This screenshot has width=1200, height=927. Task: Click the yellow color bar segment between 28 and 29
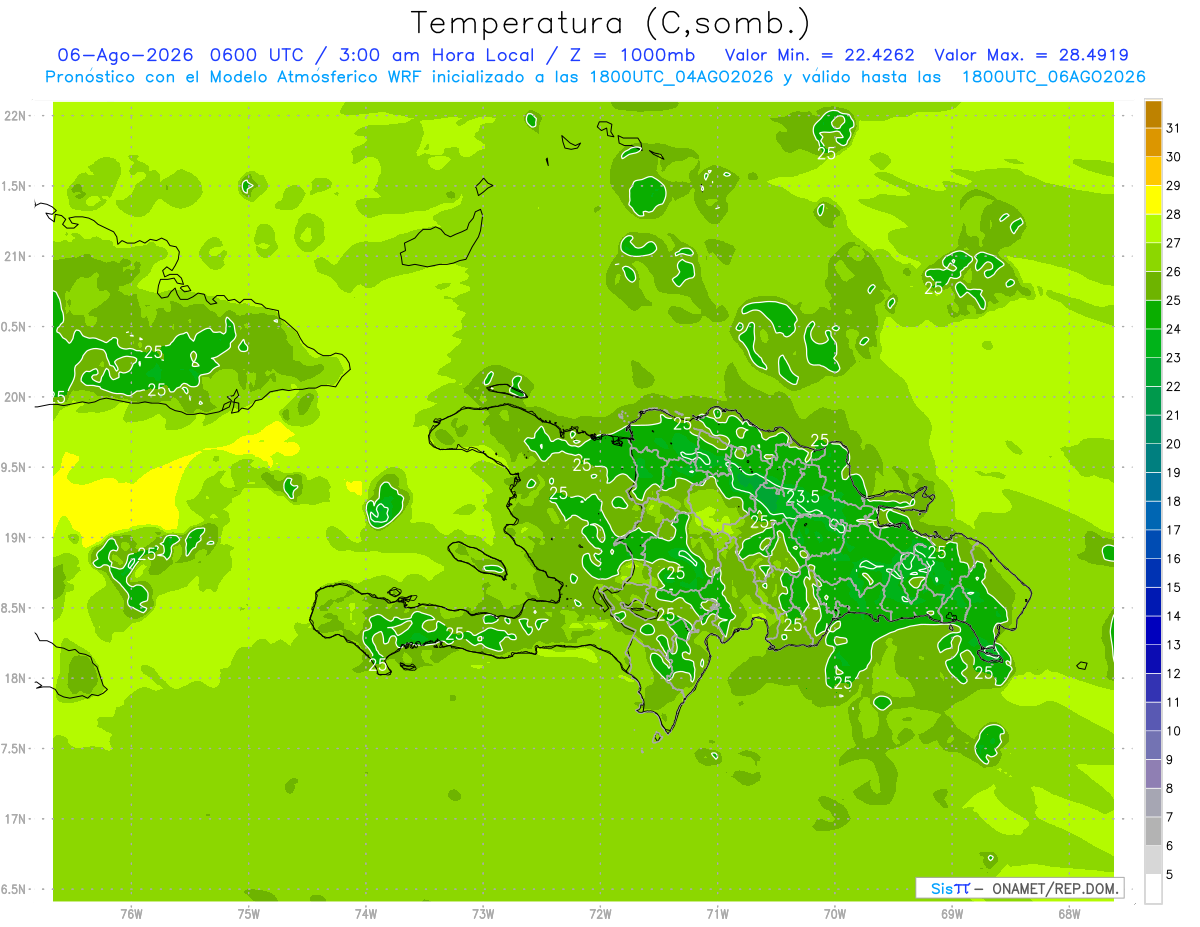(x=1153, y=200)
